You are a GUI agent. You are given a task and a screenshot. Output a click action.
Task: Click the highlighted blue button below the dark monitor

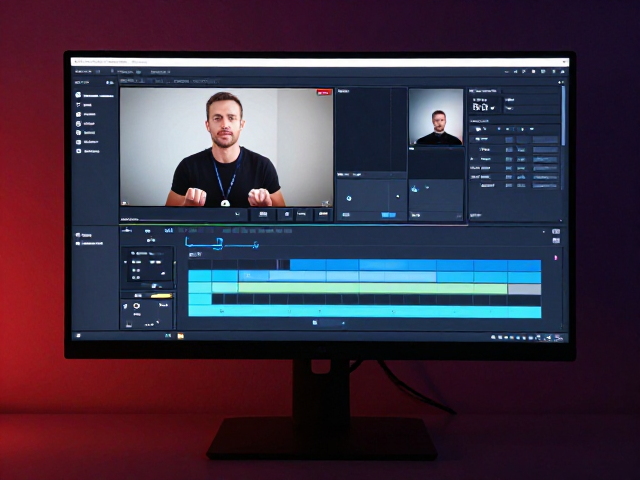388,215
